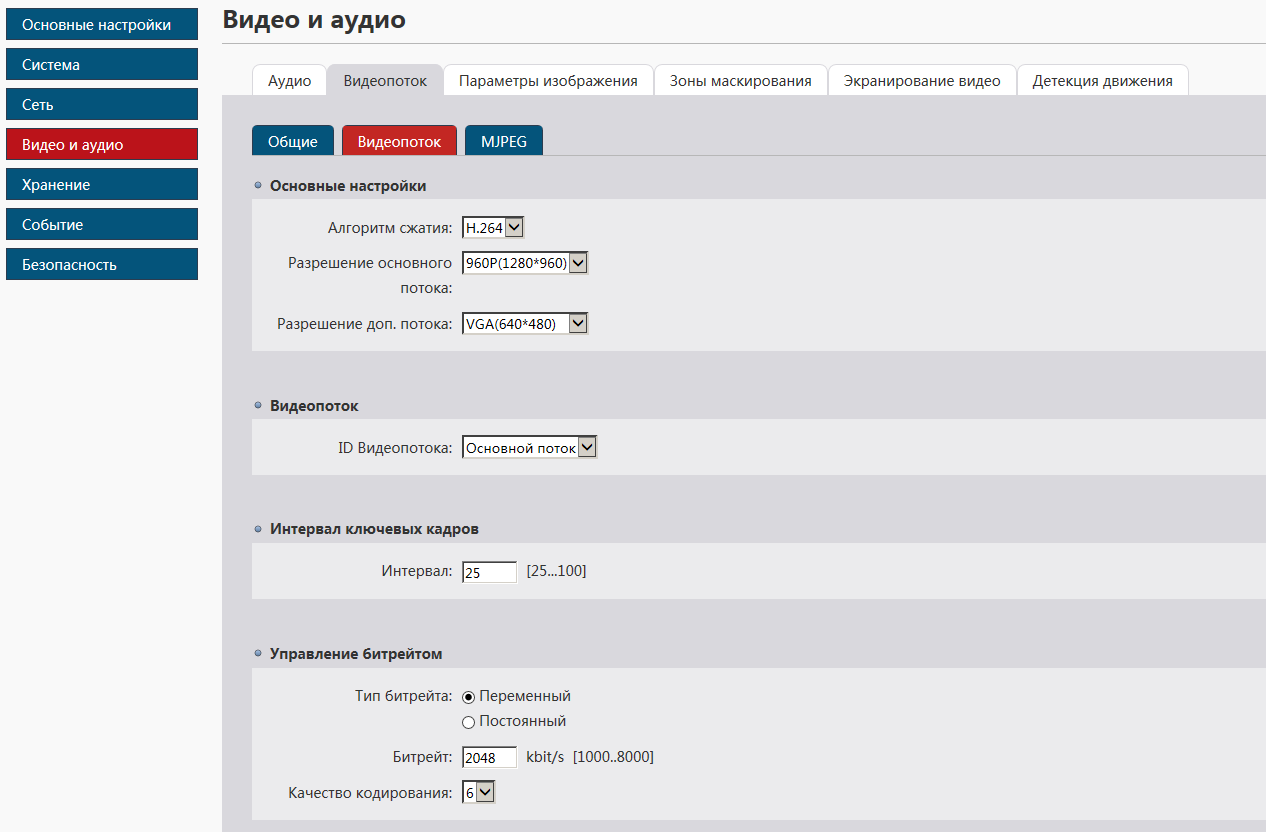Click the Интервал input field
The height and width of the screenshot is (832, 1266).
pos(490,573)
